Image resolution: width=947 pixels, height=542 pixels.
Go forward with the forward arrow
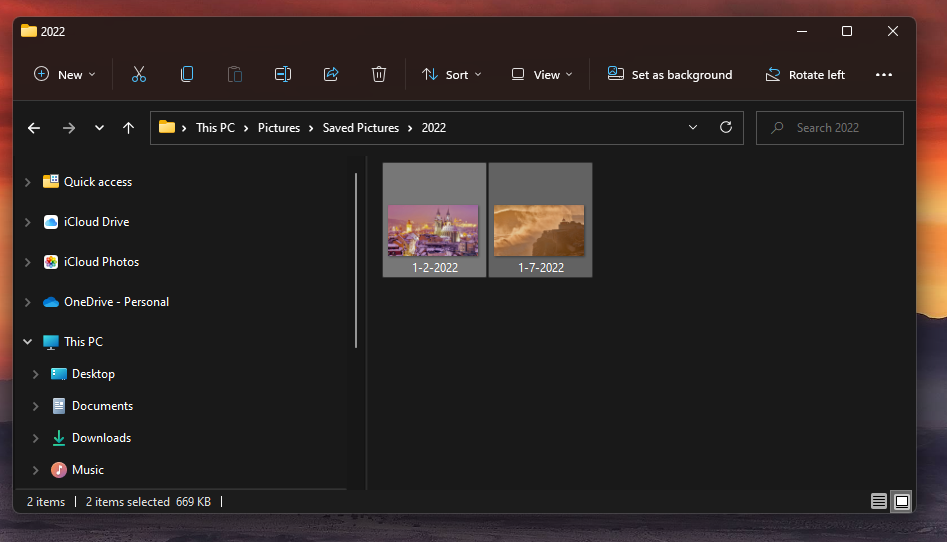tap(69, 127)
